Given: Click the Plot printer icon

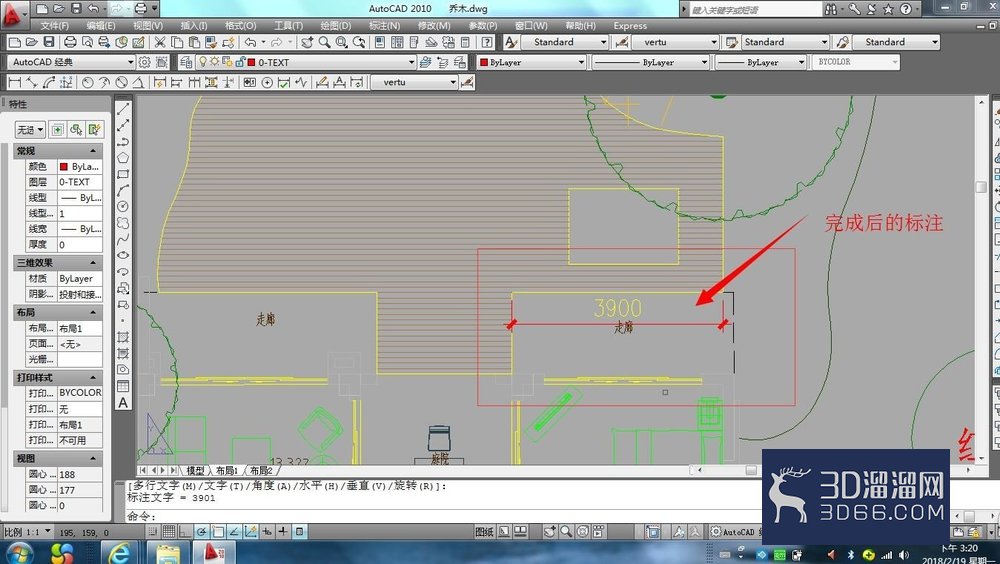Looking at the screenshot, I should (x=70, y=42).
